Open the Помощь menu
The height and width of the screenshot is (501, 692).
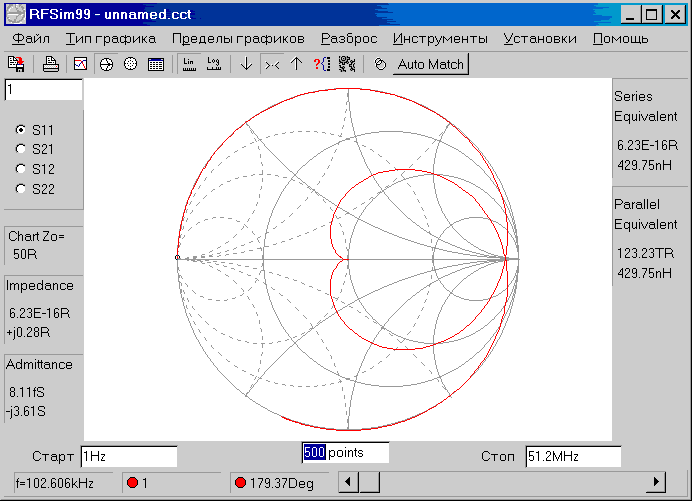point(621,39)
